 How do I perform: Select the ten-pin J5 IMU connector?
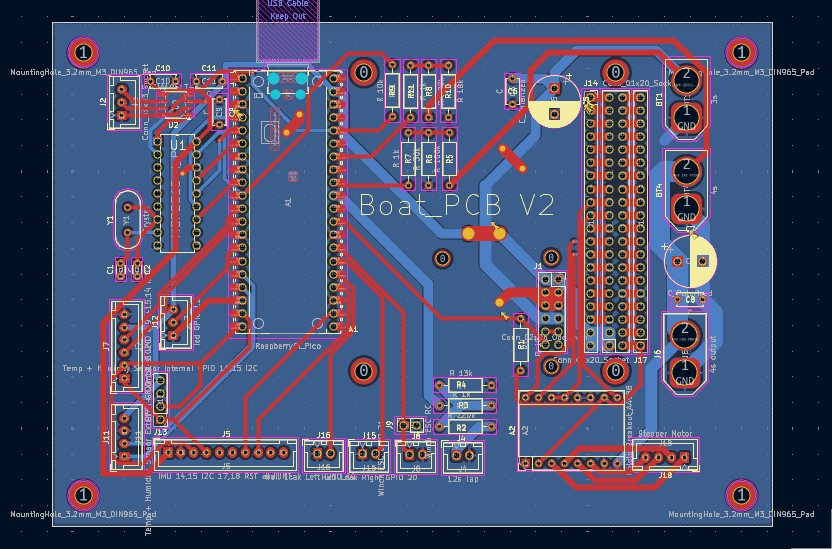[226, 453]
